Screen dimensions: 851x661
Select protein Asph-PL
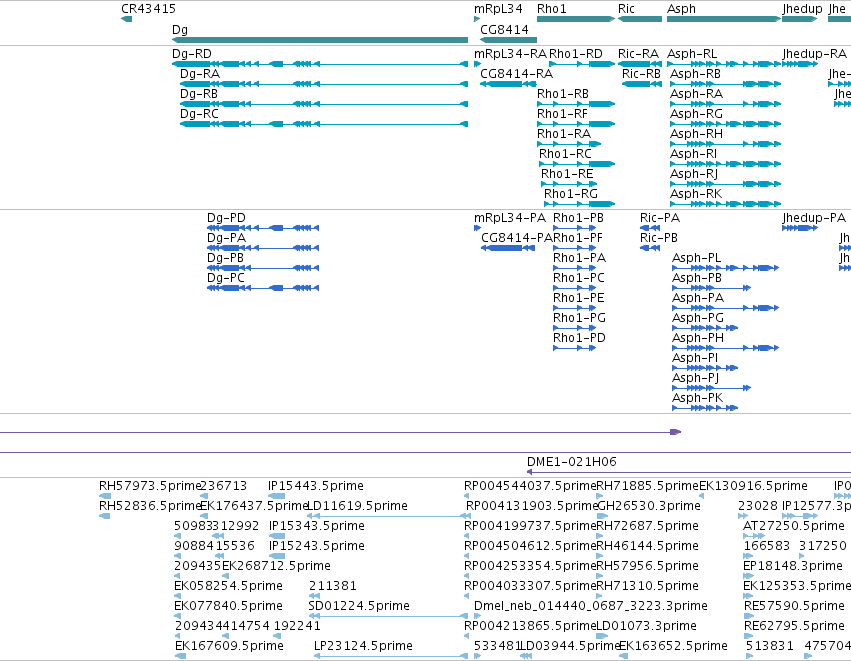coord(726,268)
